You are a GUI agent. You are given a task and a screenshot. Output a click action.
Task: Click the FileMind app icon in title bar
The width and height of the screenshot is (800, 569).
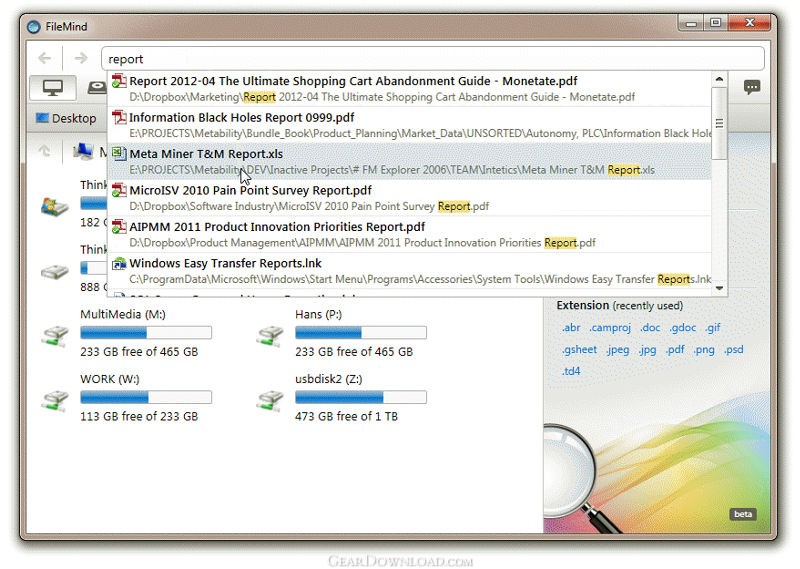click(34, 27)
